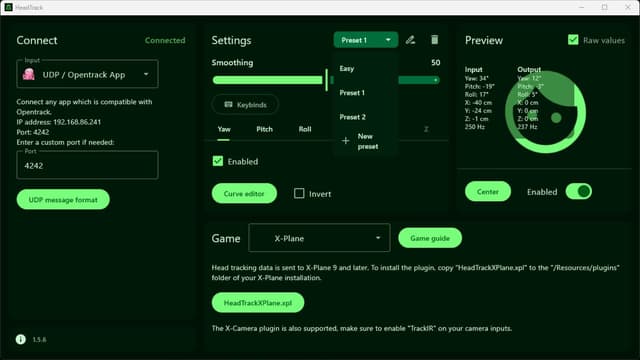Minimize the HeadTrack window
The image size is (640, 360).
tap(582, 7)
